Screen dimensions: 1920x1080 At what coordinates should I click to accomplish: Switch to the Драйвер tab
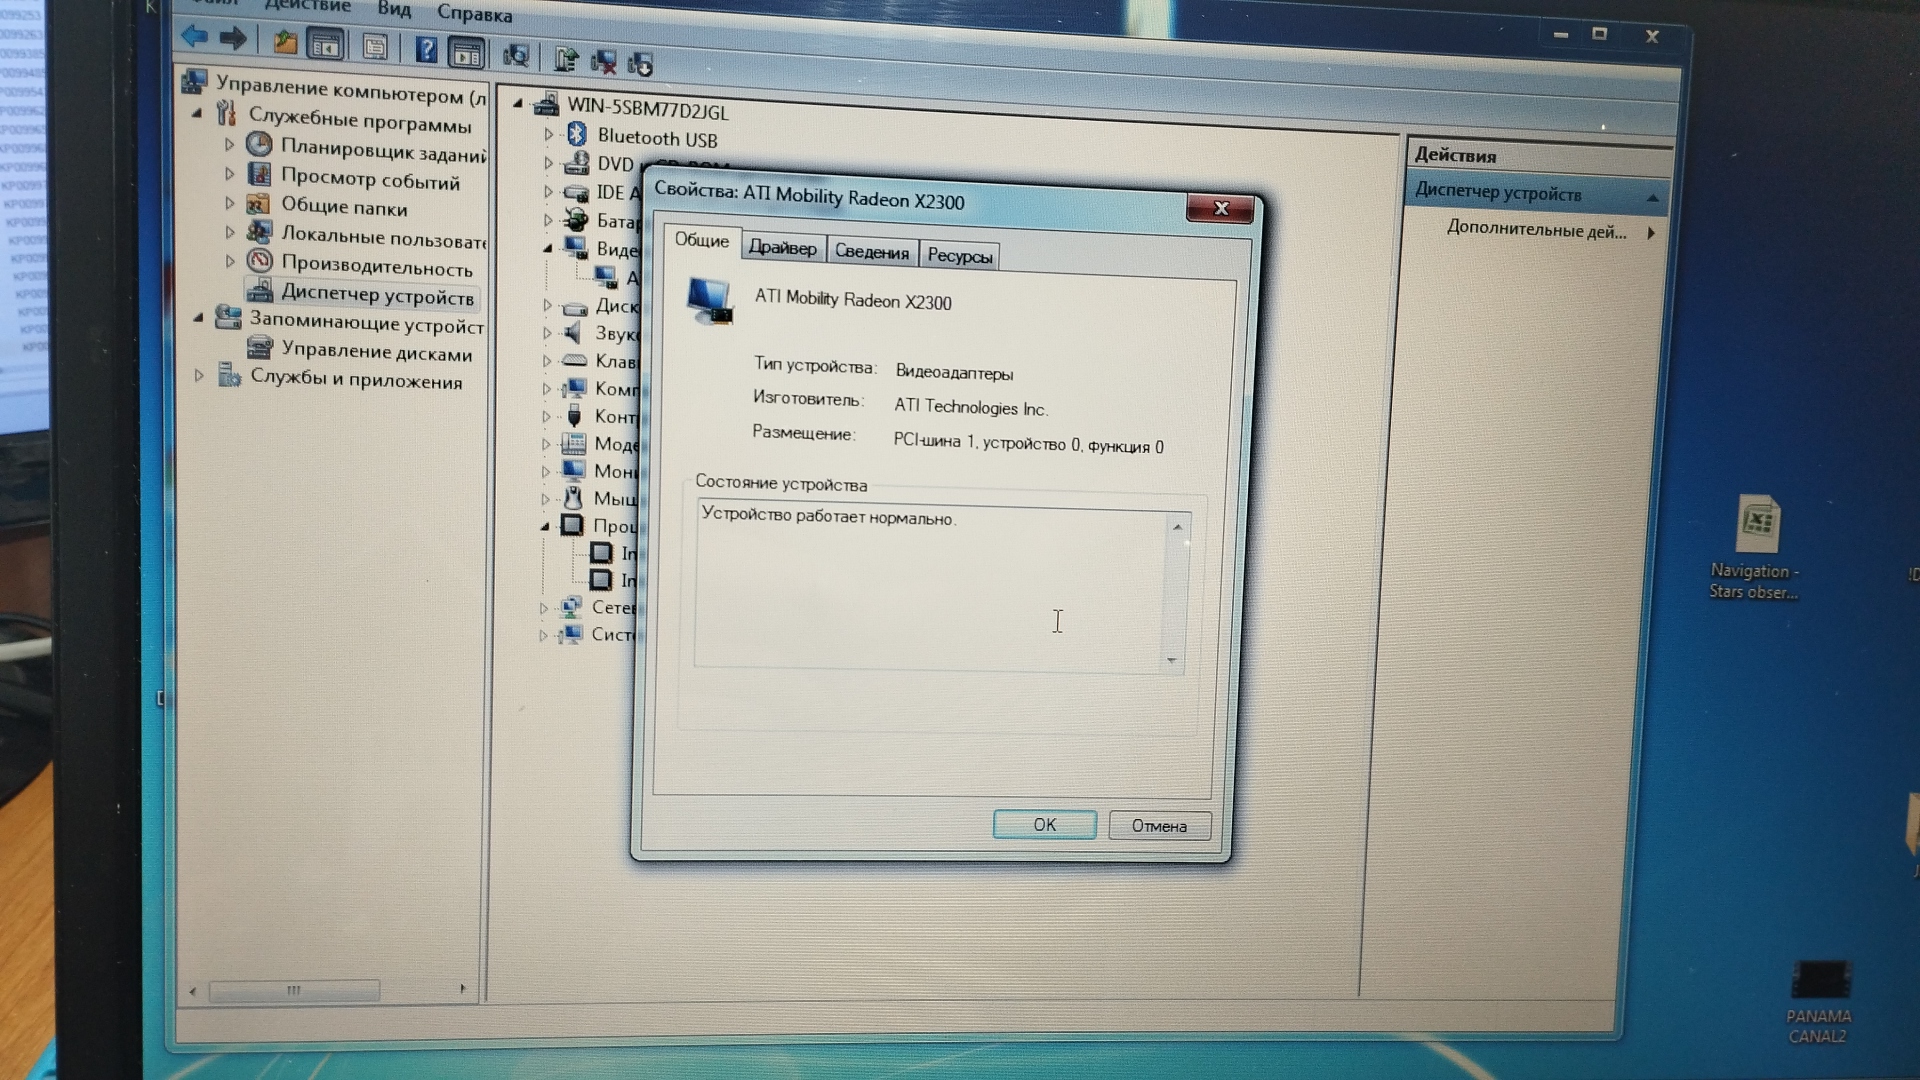(782, 248)
